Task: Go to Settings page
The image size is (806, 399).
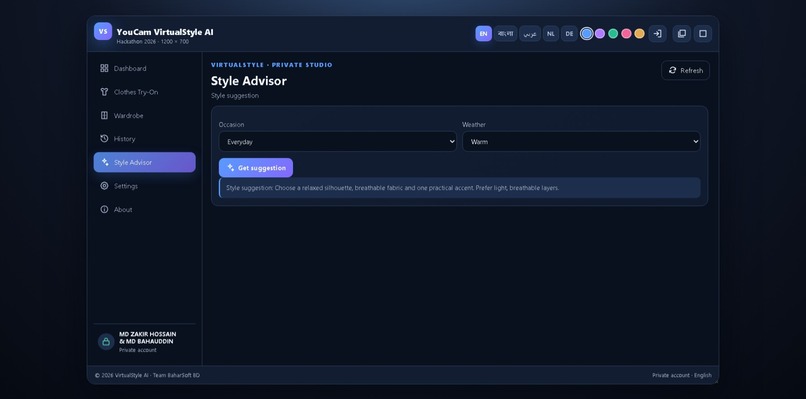Action: (144, 186)
